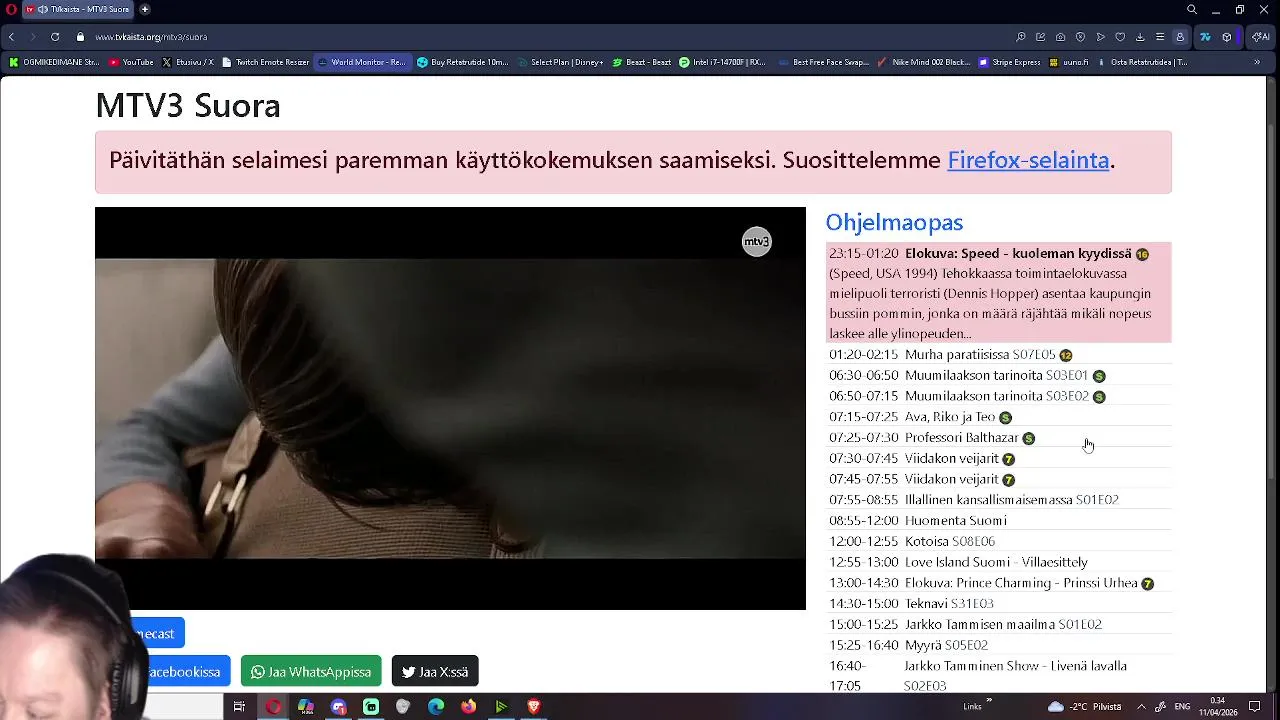Open the edit/note icon in address bar

coord(1040,37)
